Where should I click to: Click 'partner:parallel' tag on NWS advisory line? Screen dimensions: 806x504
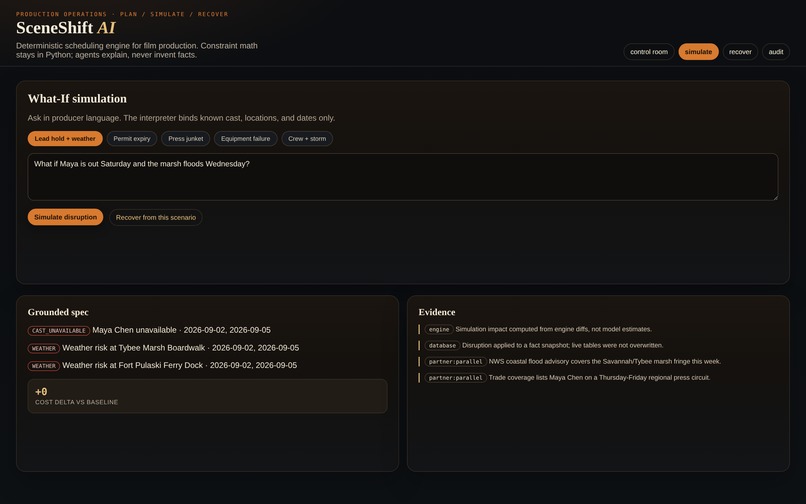pyautogui.click(x=455, y=362)
